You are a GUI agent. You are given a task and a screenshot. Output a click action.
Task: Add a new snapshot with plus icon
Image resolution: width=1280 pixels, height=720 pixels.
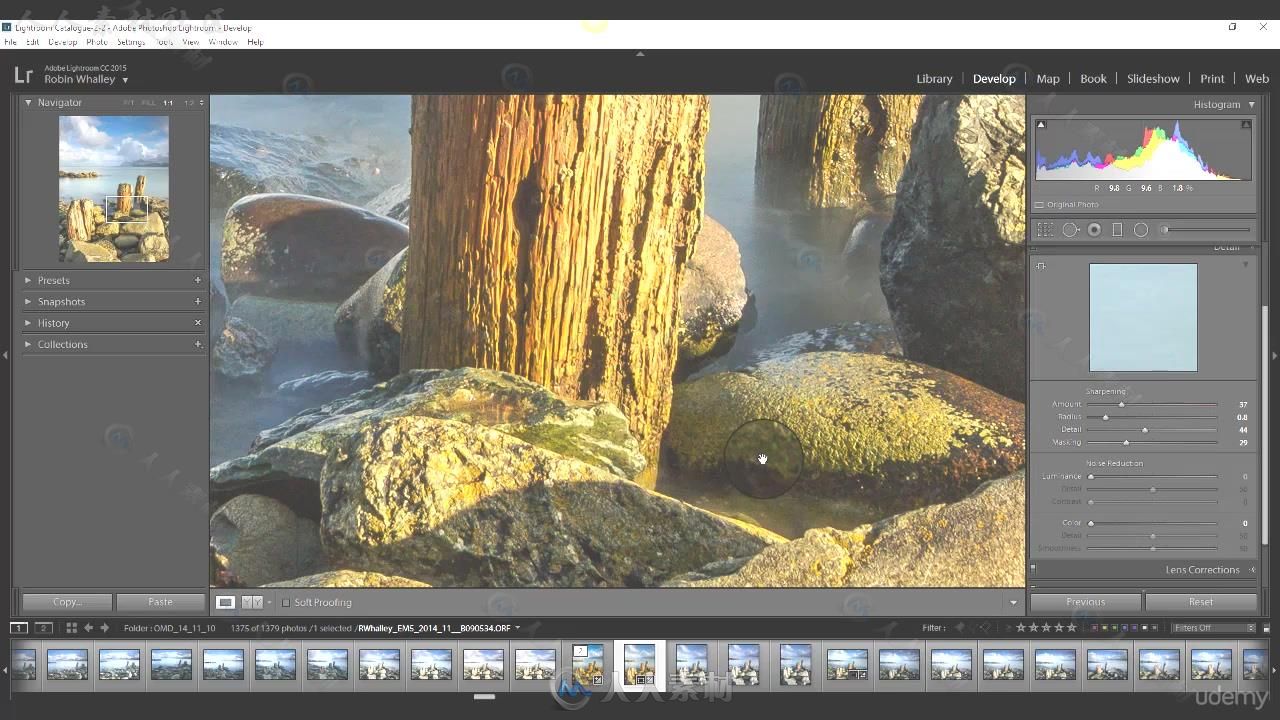tap(198, 301)
